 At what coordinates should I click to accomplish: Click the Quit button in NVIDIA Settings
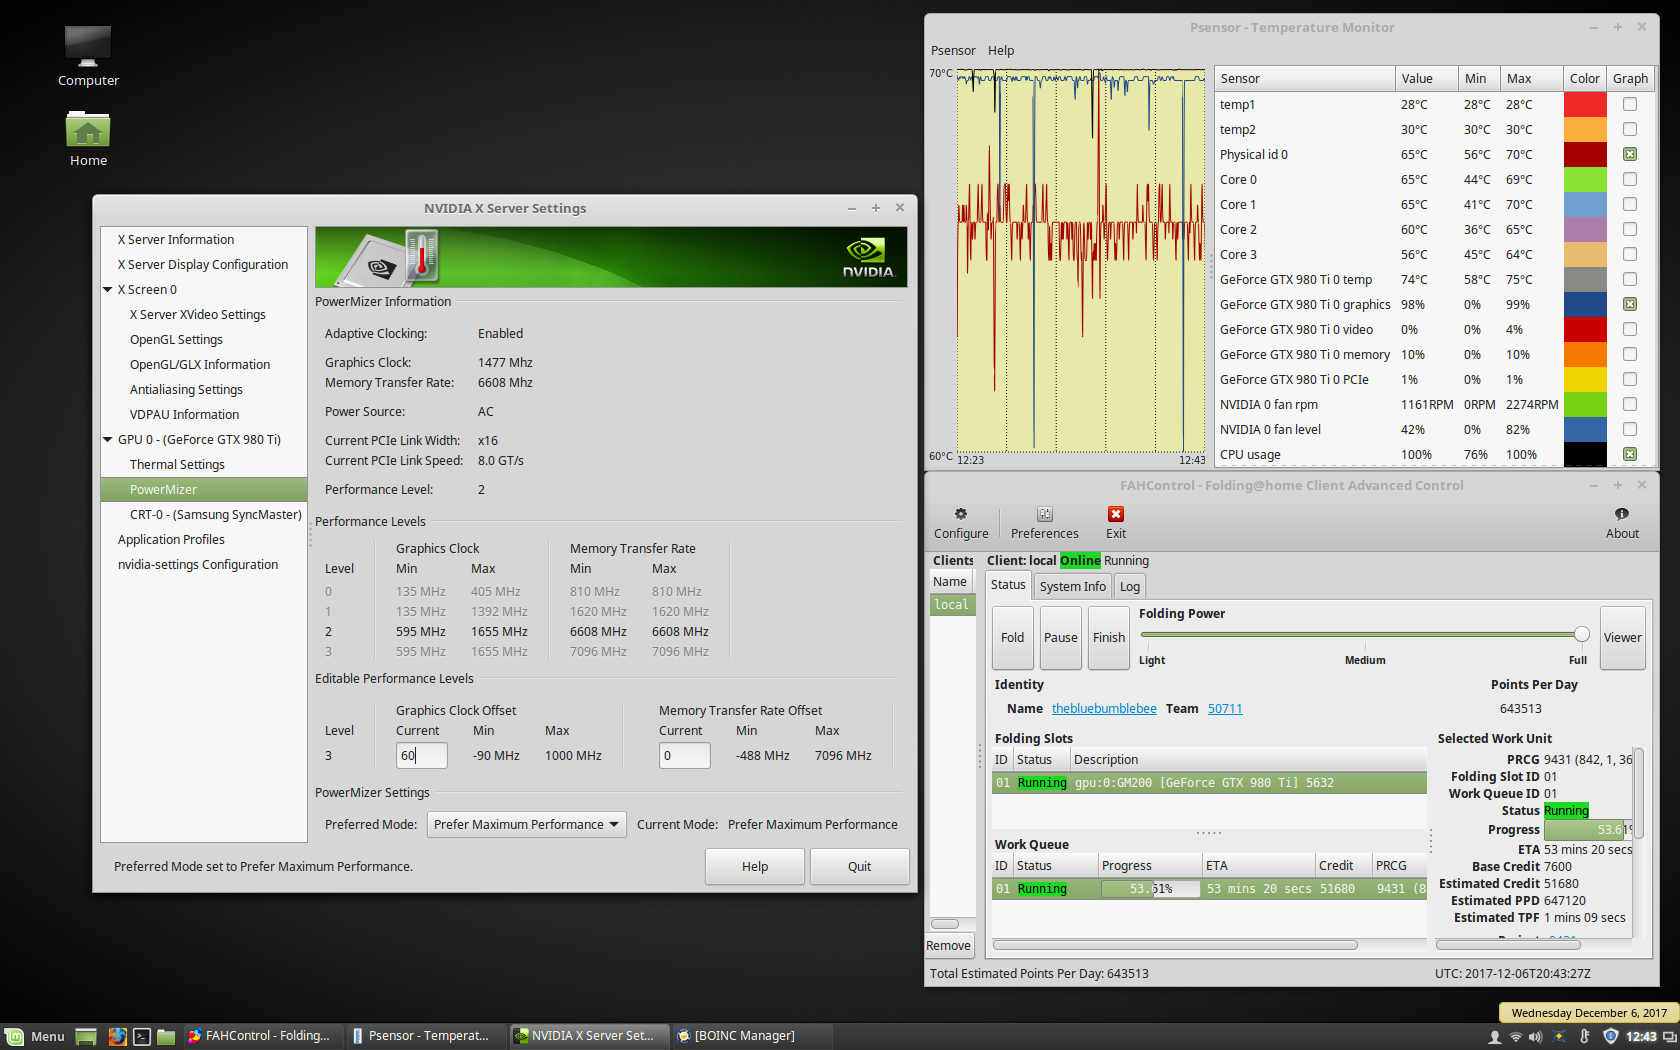(x=859, y=867)
